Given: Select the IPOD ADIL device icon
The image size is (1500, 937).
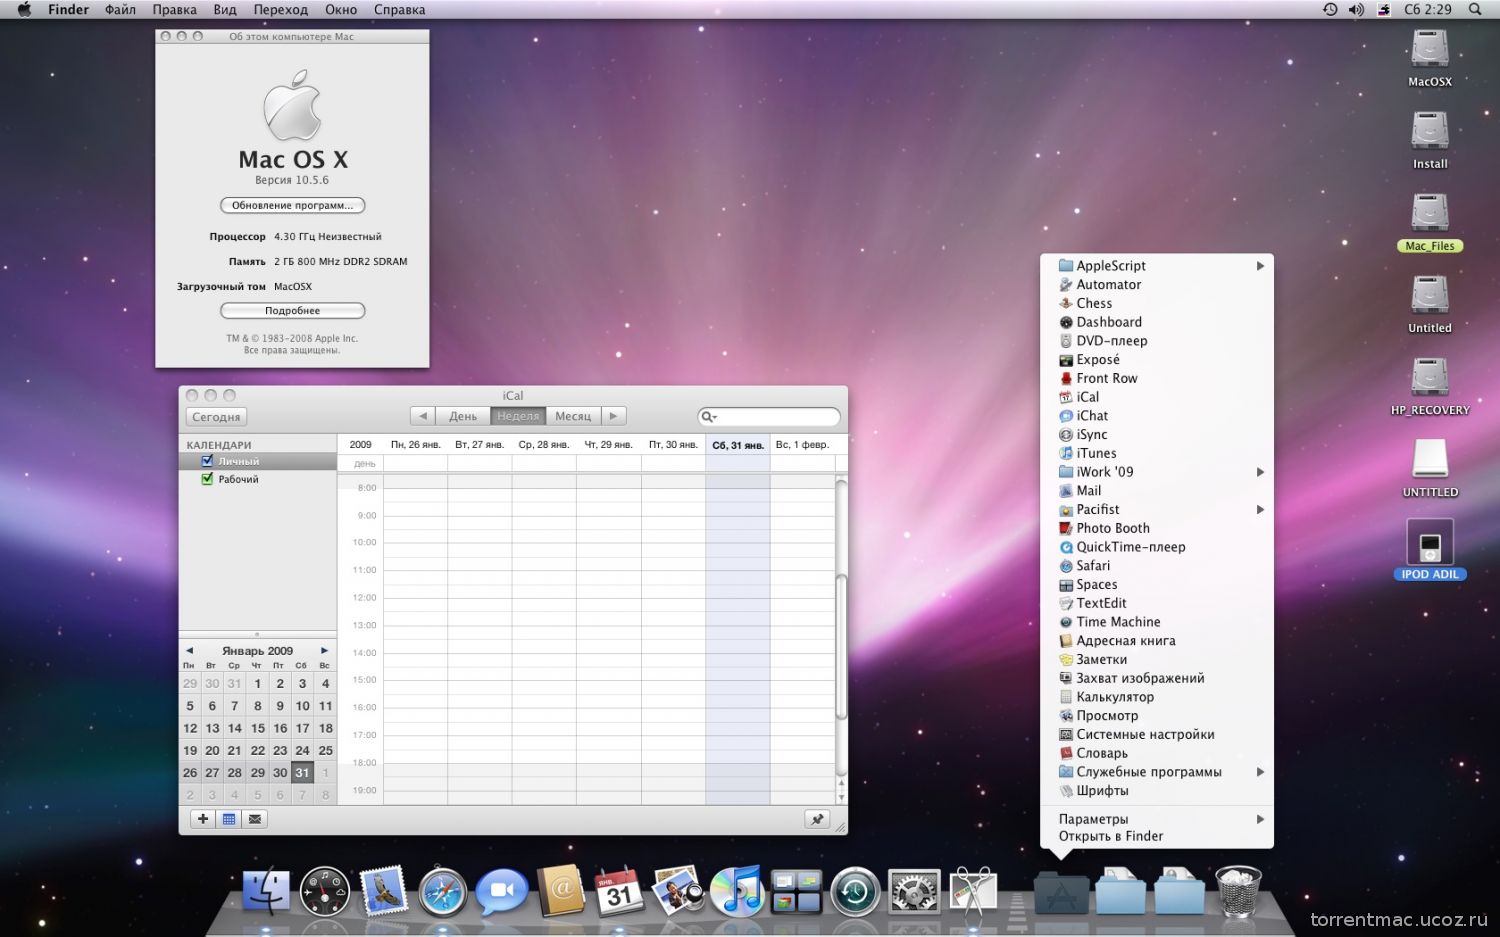Looking at the screenshot, I should (1430, 550).
